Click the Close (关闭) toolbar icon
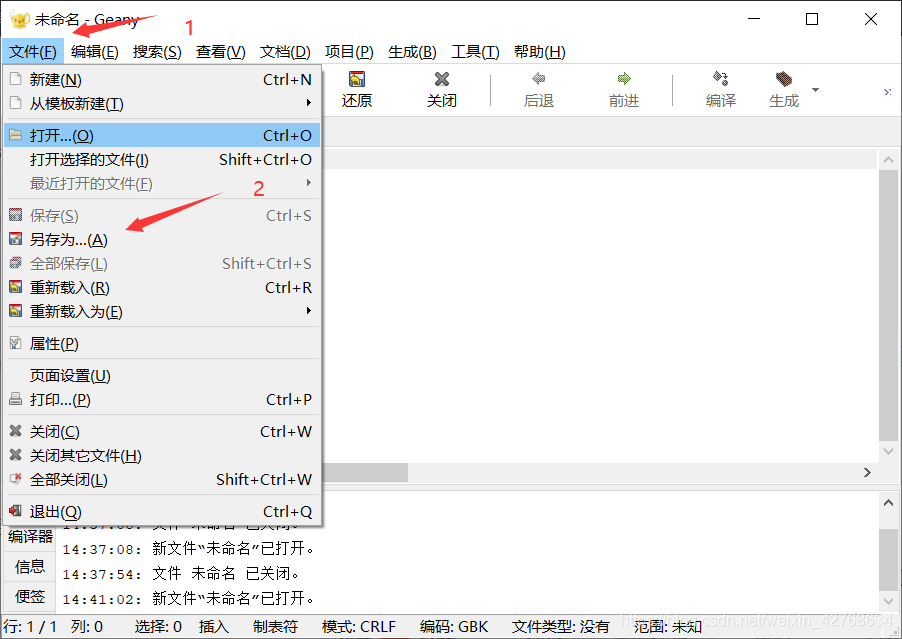902x639 pixels. [442, 79]
